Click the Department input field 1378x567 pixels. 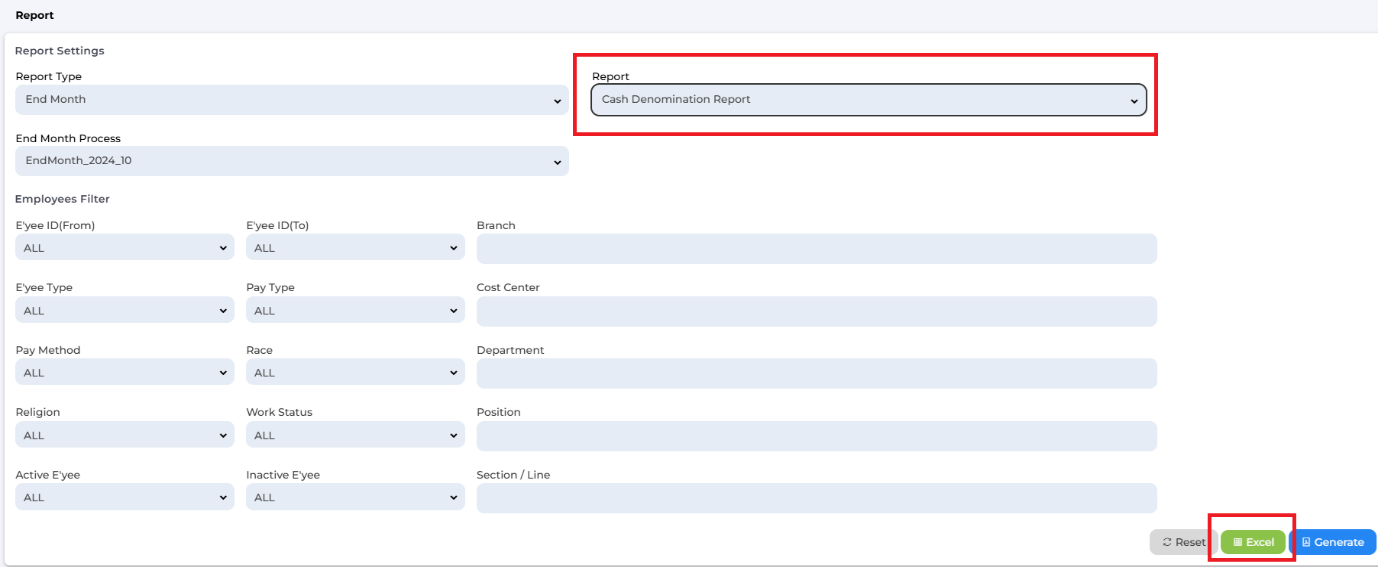click(x=816, y=373)
